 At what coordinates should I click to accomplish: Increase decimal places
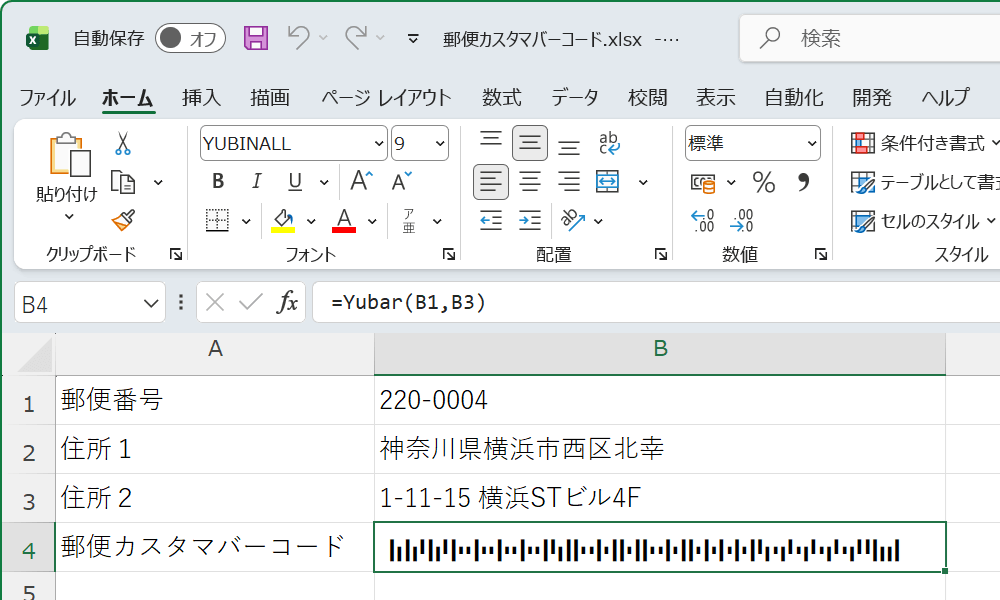point(702,221)
